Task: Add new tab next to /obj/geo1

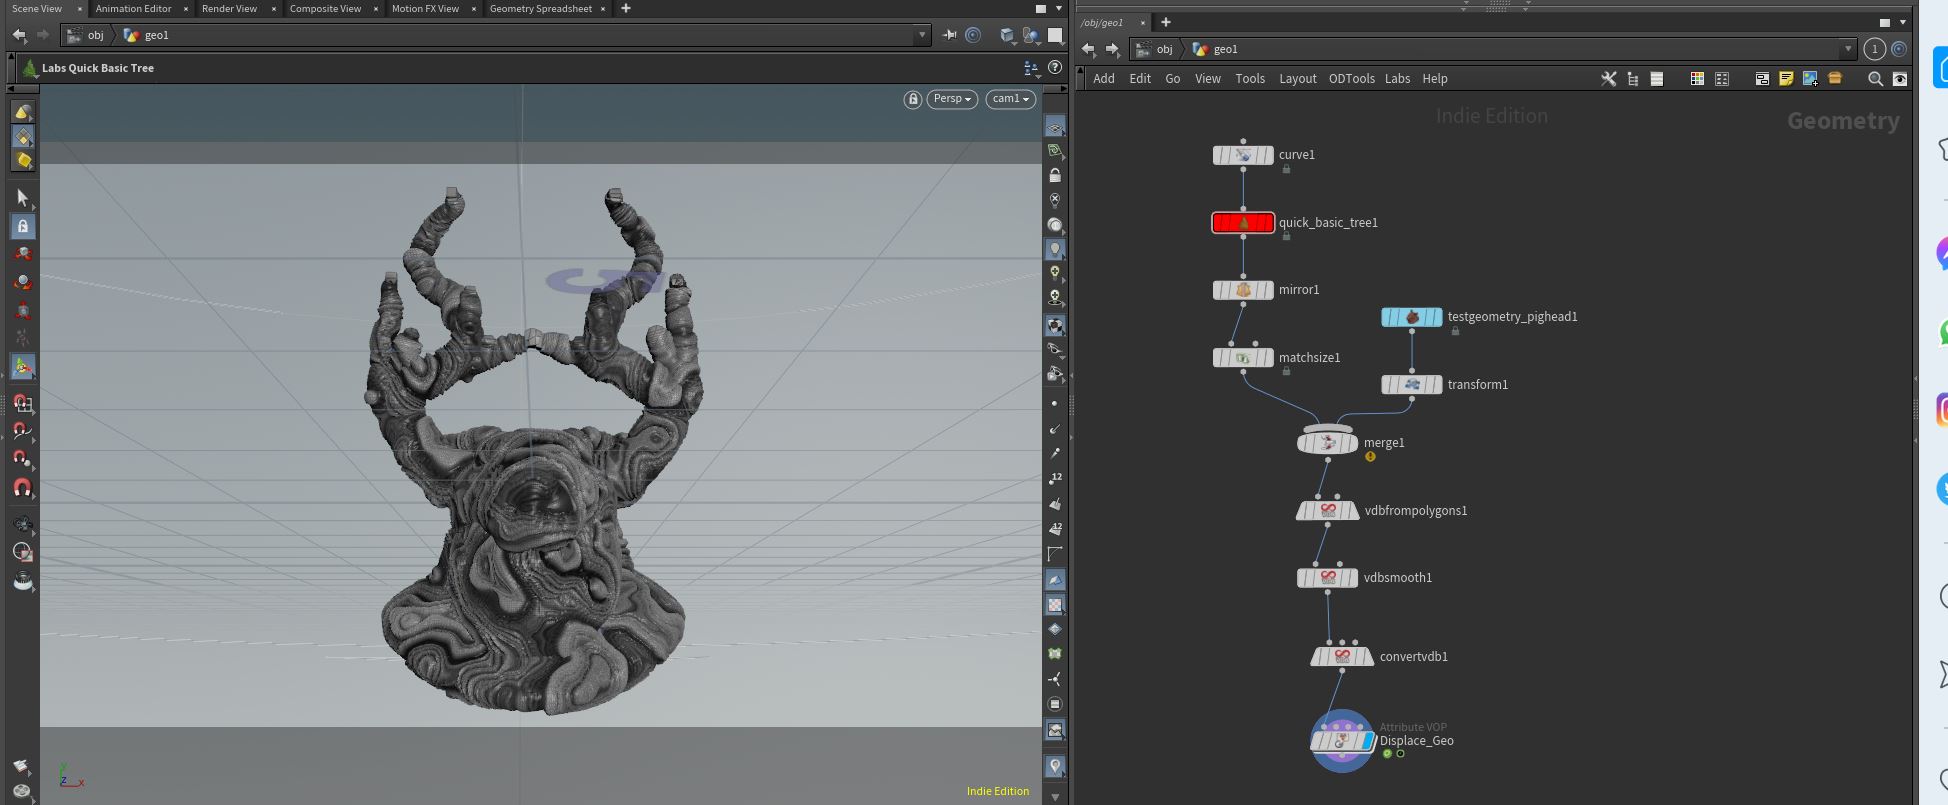Action: click(1165, 22)
